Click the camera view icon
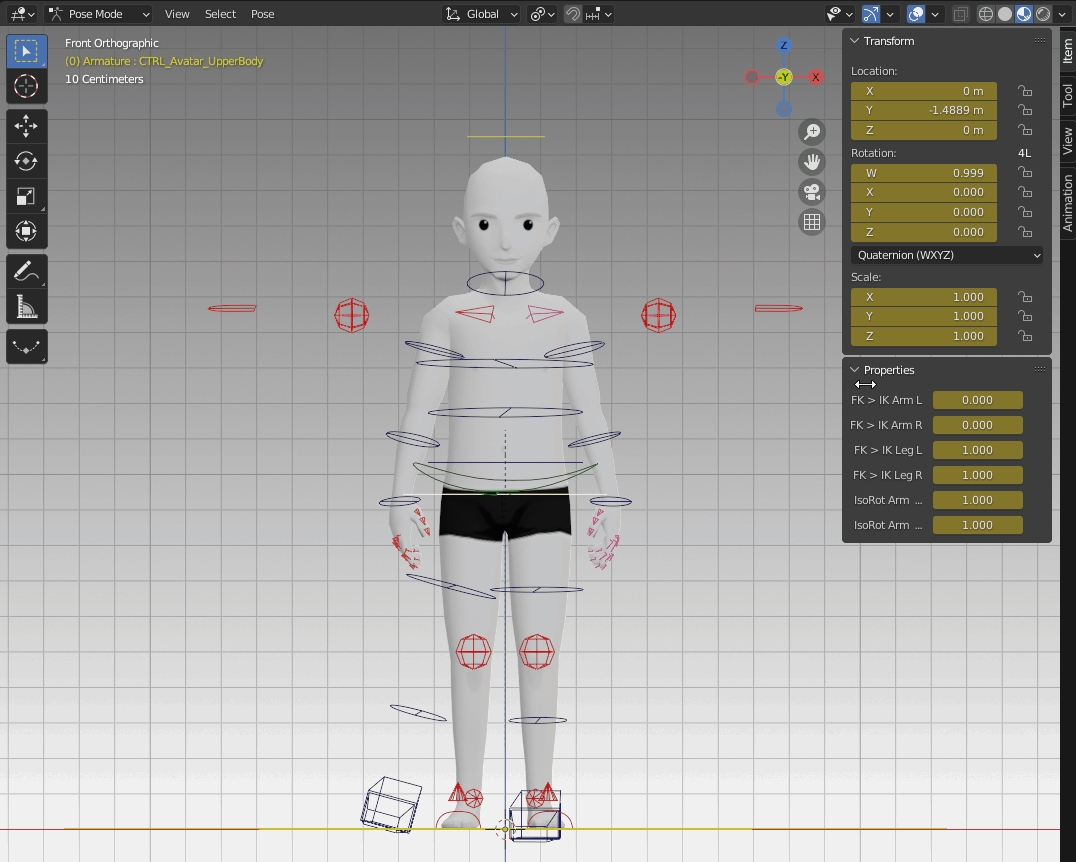This screenshot has height=862, width=1076. pos(812,192)
